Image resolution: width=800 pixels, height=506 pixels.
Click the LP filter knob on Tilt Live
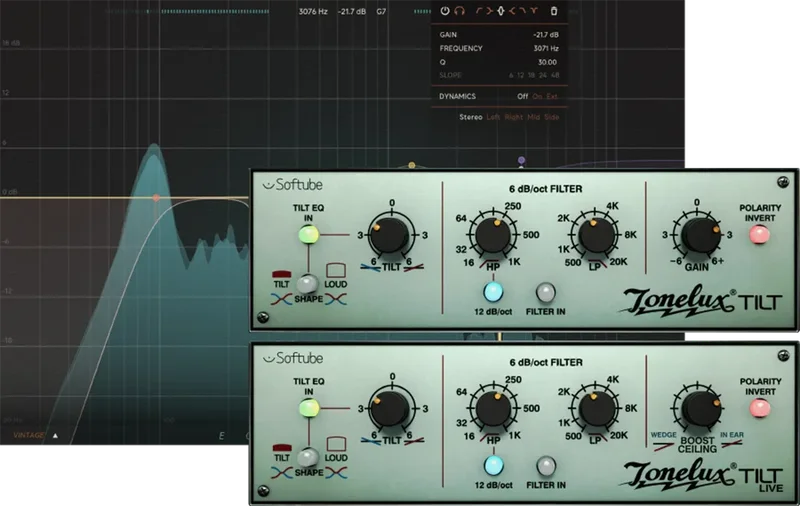[595, 409]
